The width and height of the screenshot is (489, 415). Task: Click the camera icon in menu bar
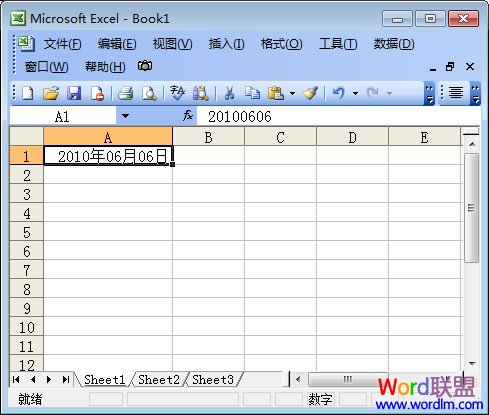pyautogui.click(x=145, y=66)
